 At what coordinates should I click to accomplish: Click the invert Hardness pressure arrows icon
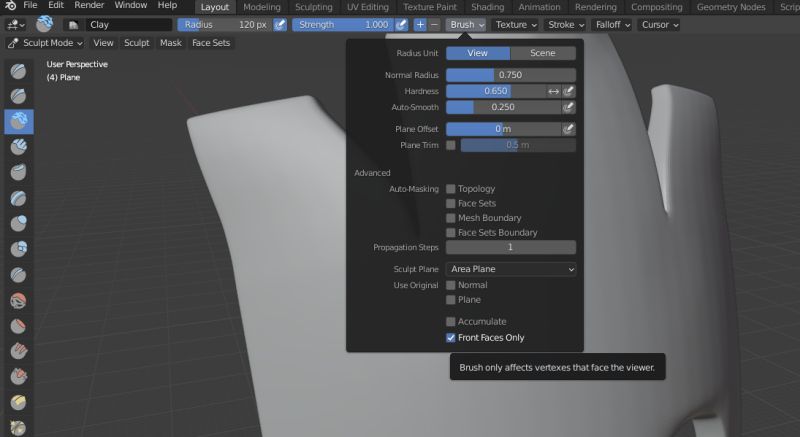click(554, 91)
